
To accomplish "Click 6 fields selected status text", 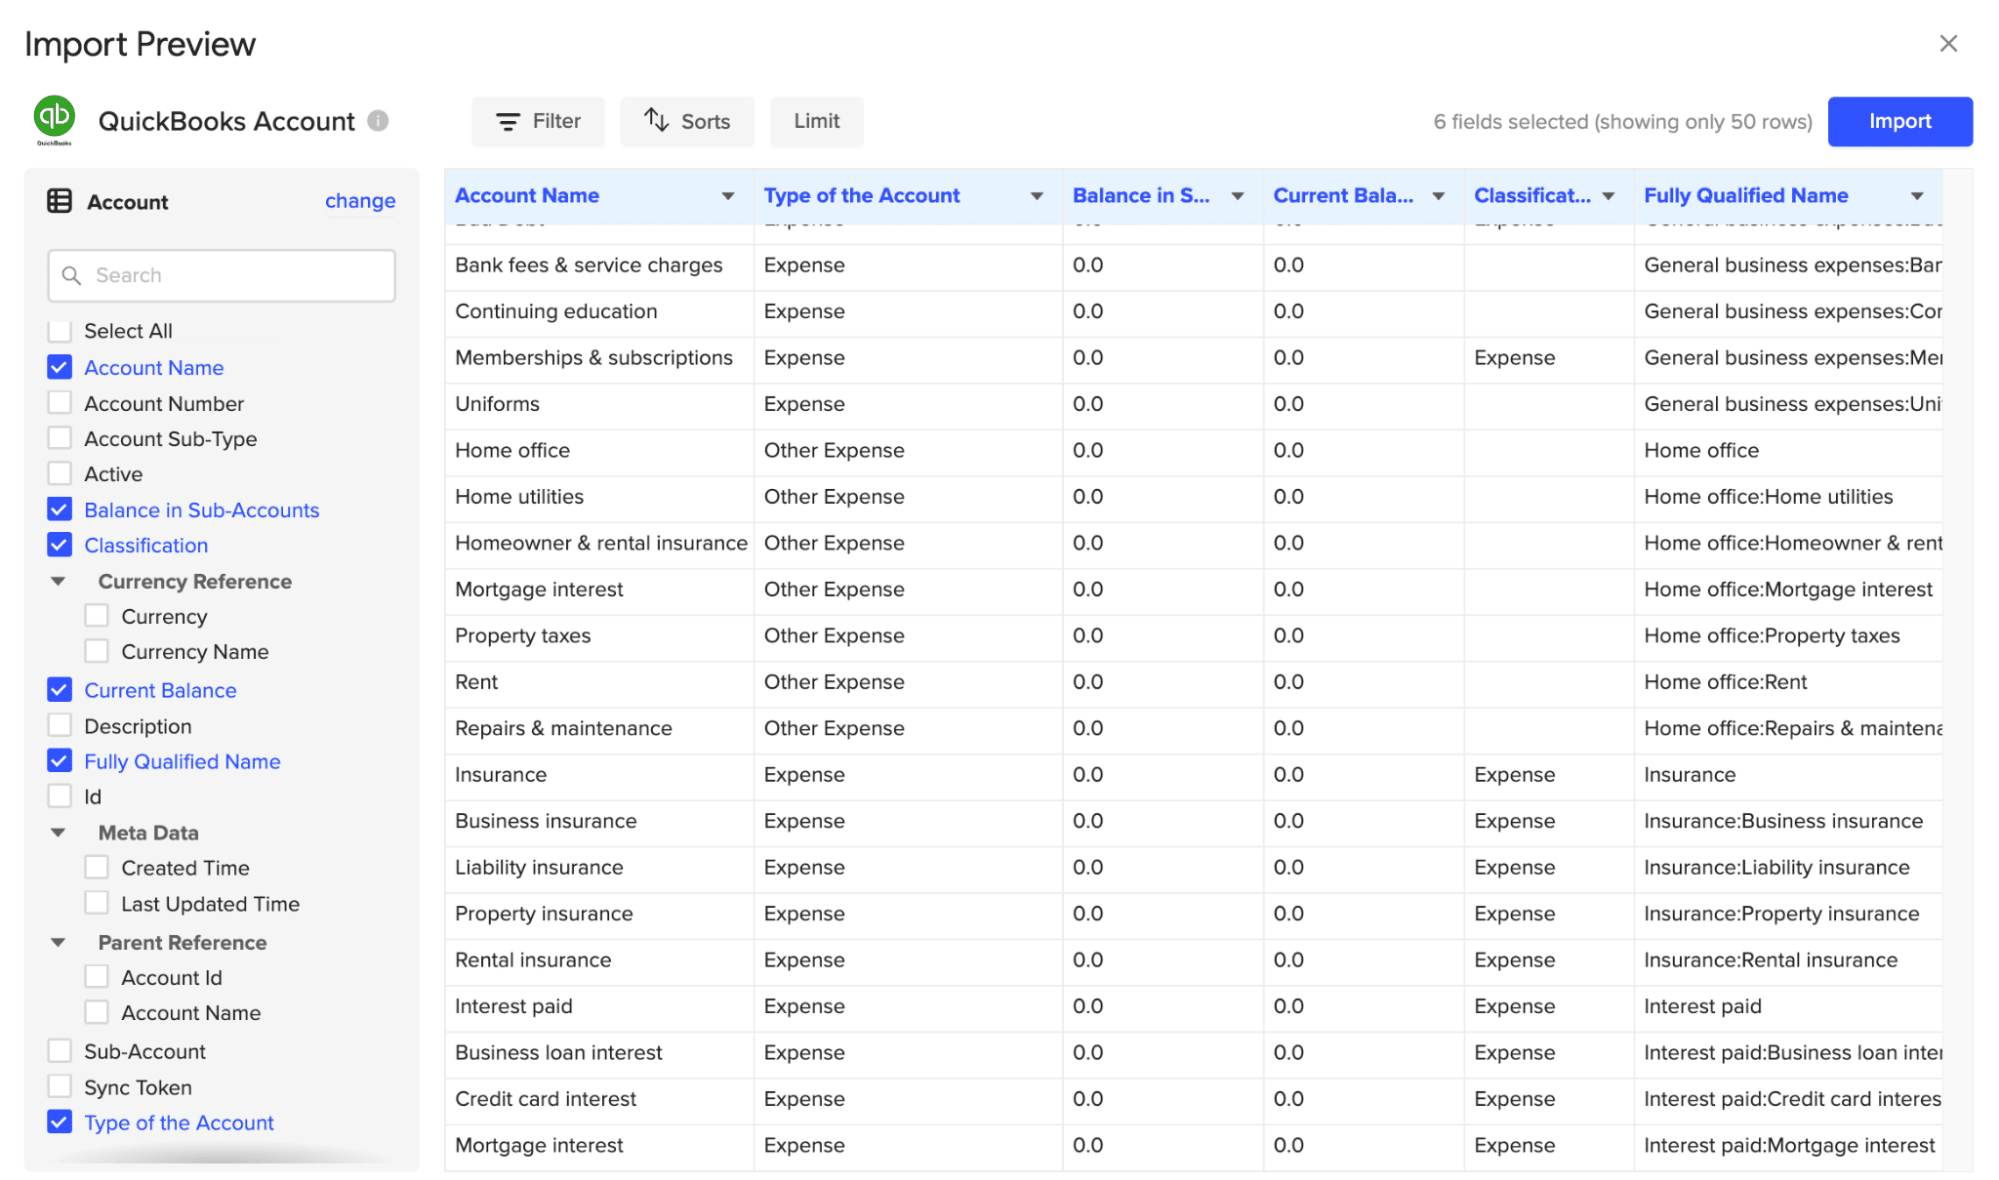I will 1622,122.
